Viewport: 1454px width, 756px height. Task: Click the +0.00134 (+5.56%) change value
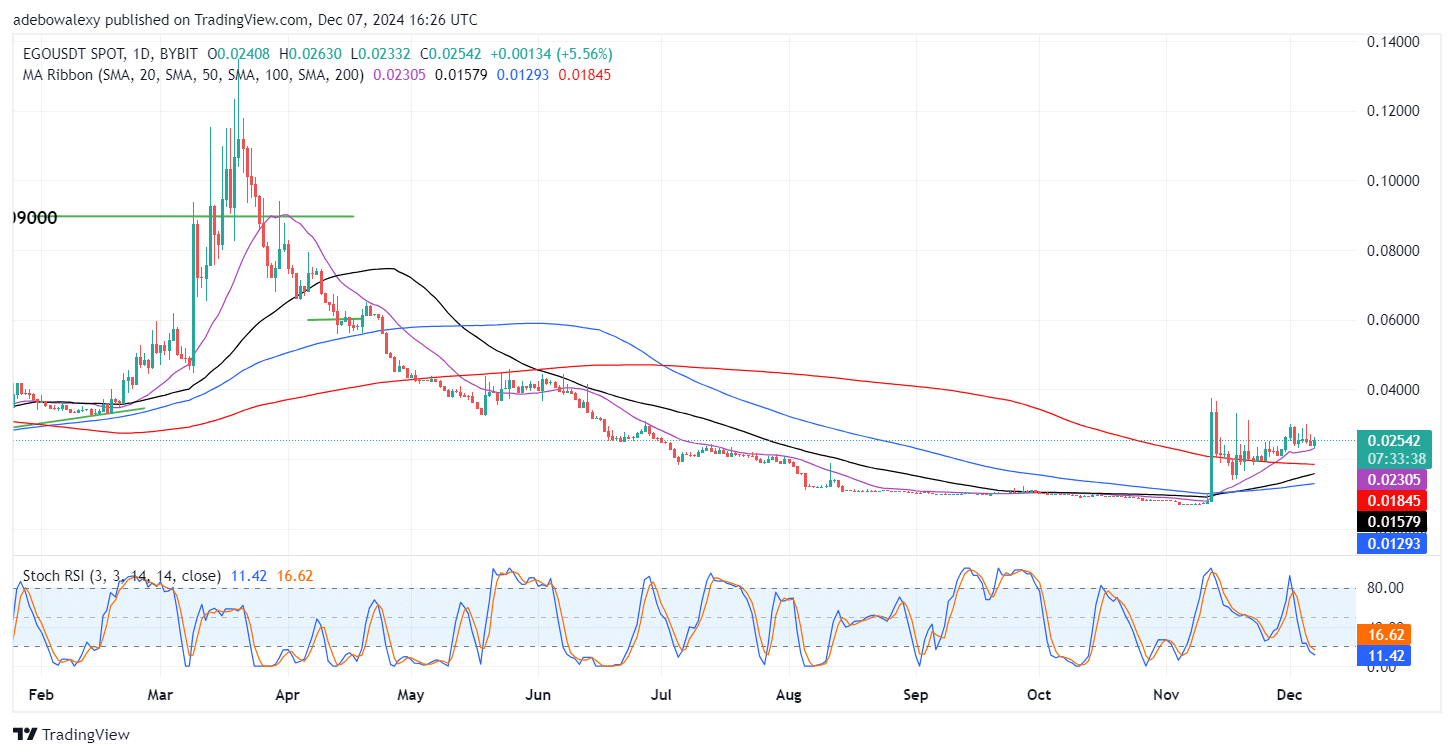coord(551,54)
